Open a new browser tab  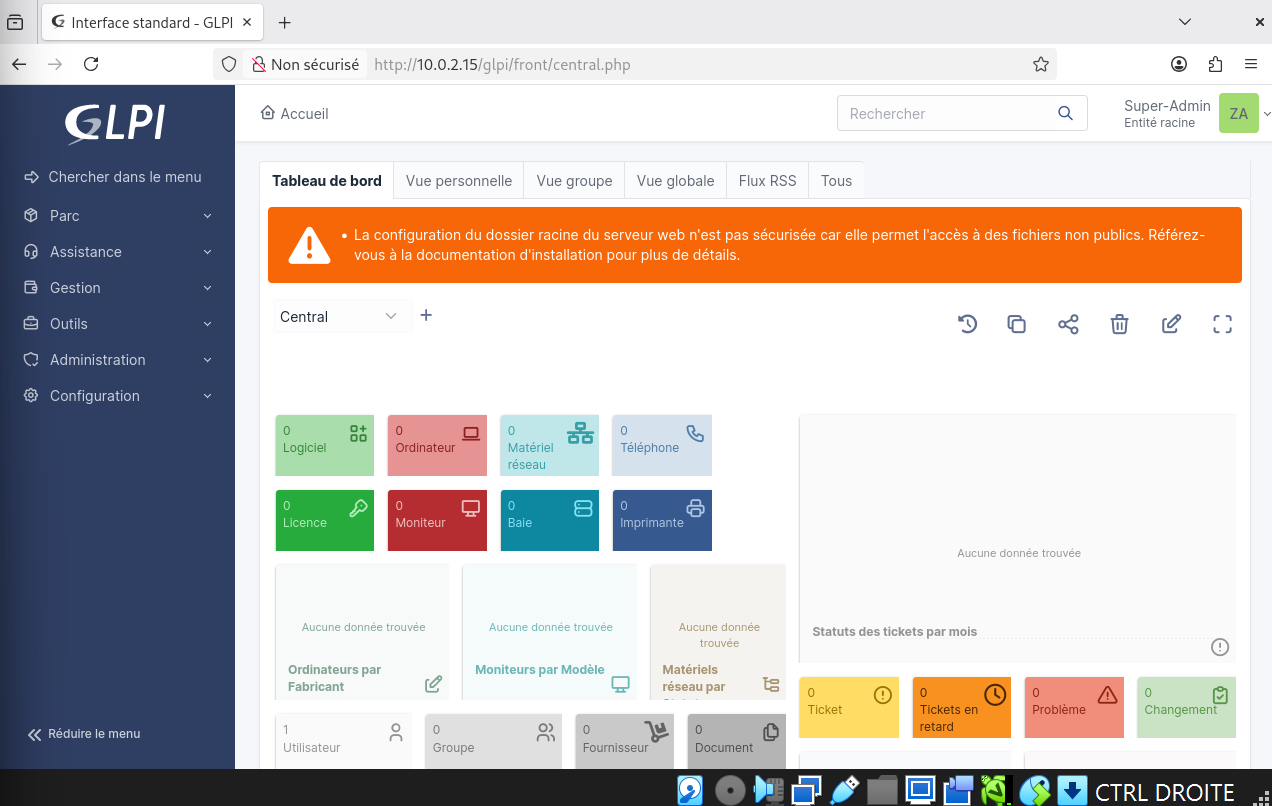coord(285,22)
